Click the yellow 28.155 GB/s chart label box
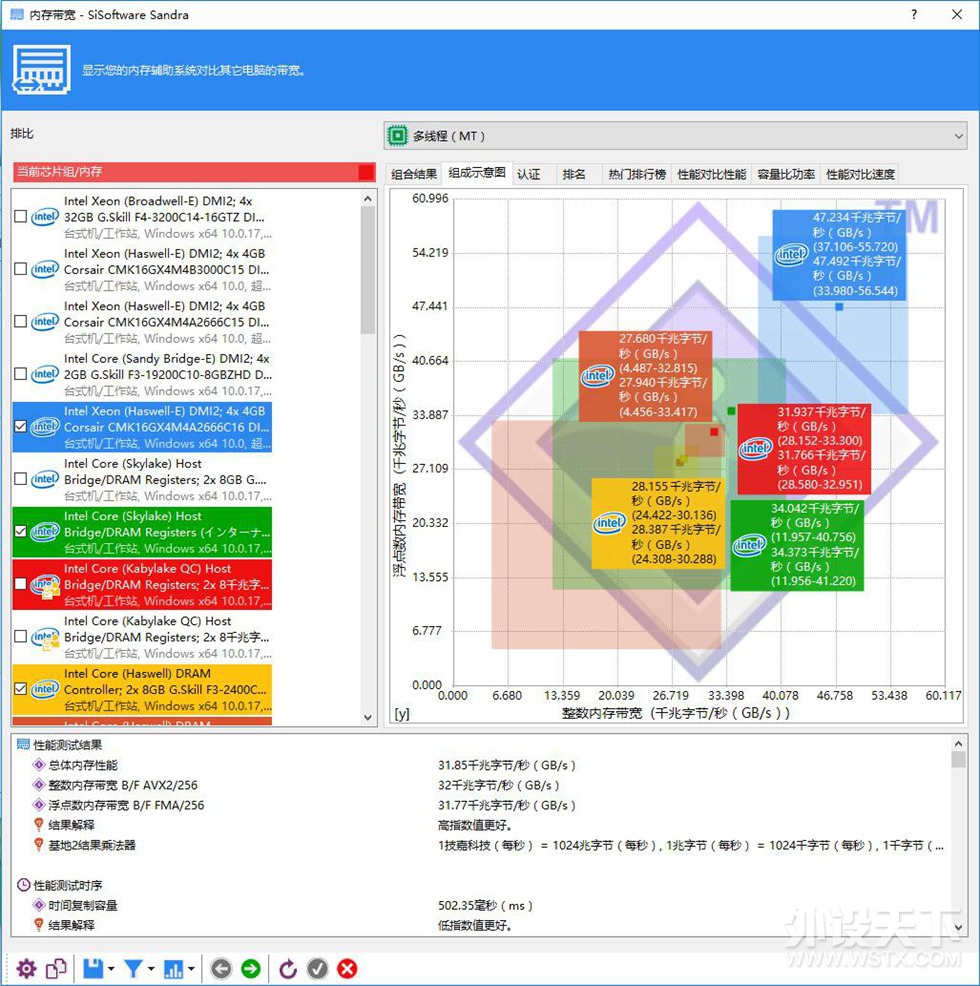Image resolution: width=980 pixels, height=986 pixels. click(659, 523)
